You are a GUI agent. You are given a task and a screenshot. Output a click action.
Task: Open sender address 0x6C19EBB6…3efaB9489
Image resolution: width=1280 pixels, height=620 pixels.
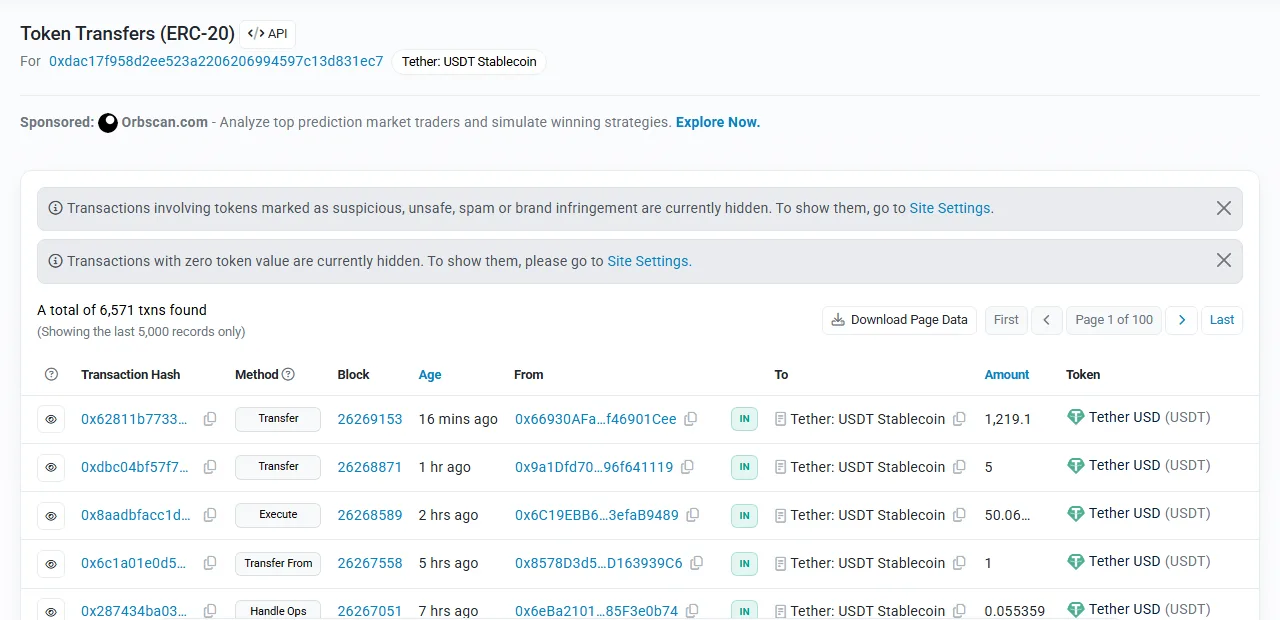click(x=597, y=515)
